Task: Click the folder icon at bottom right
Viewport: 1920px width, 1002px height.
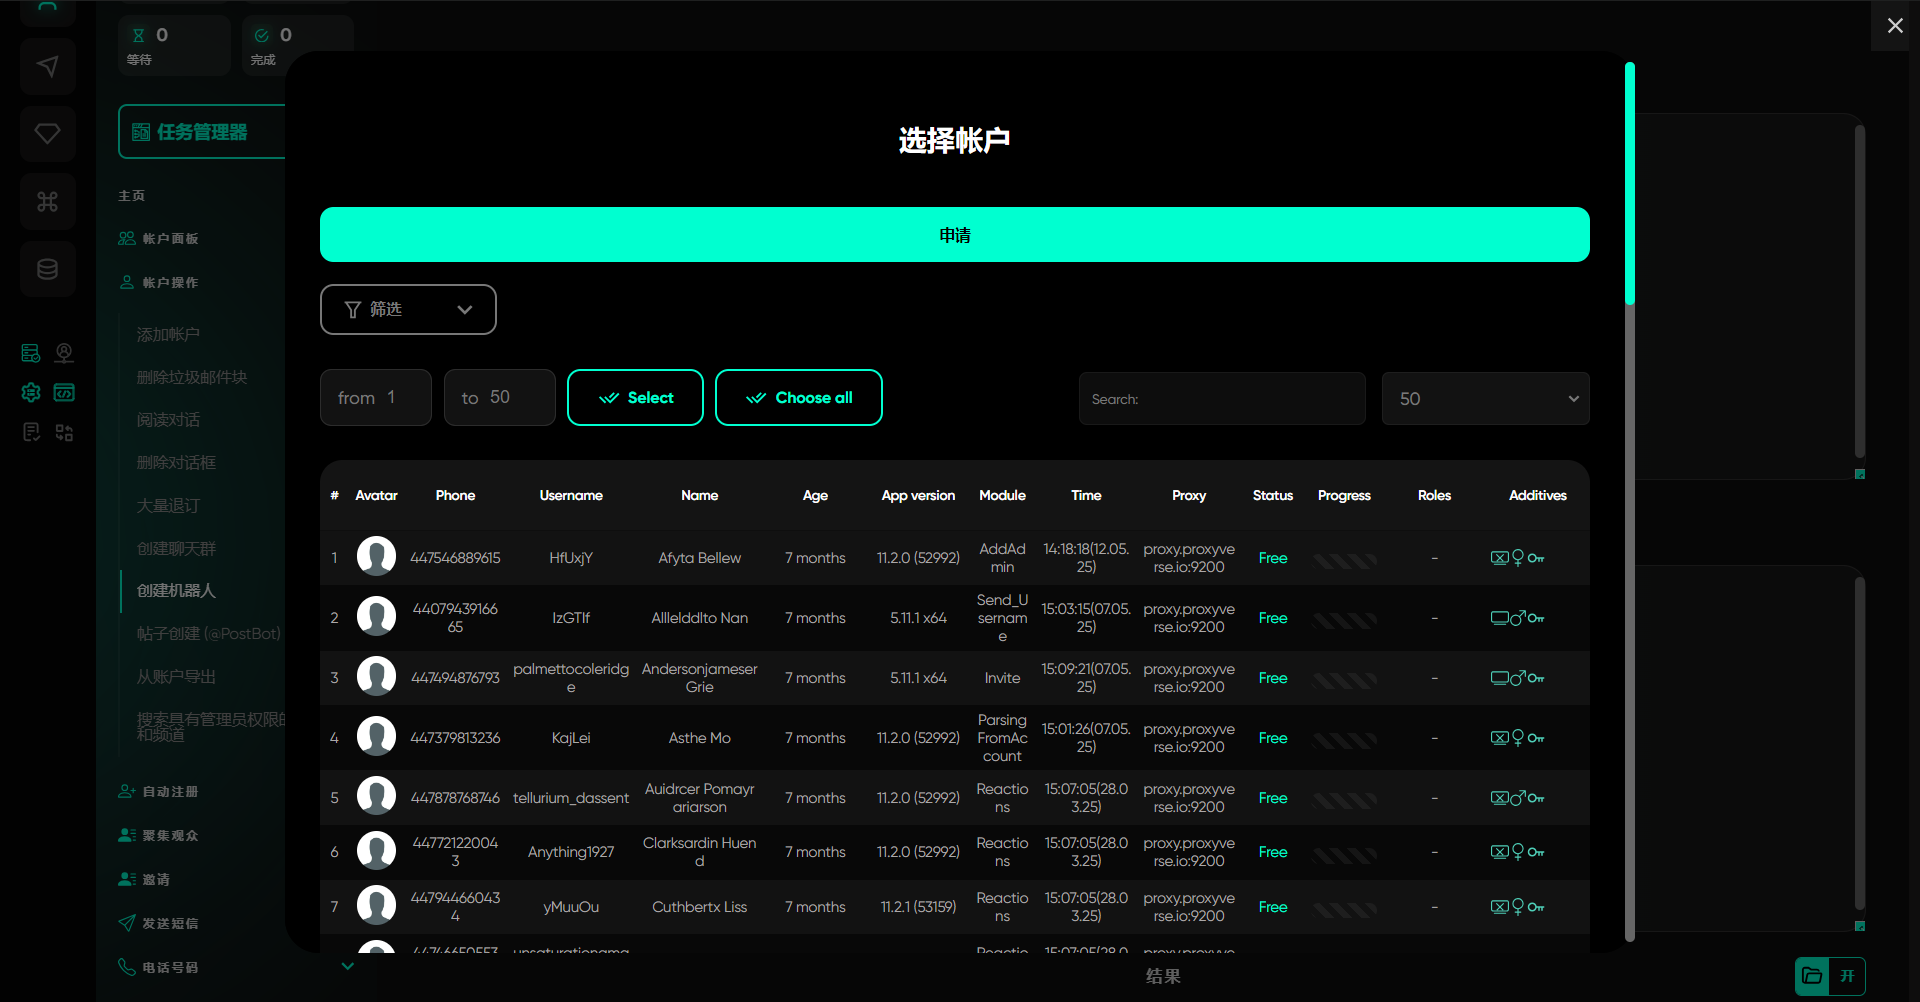Action: (1811, 976)
